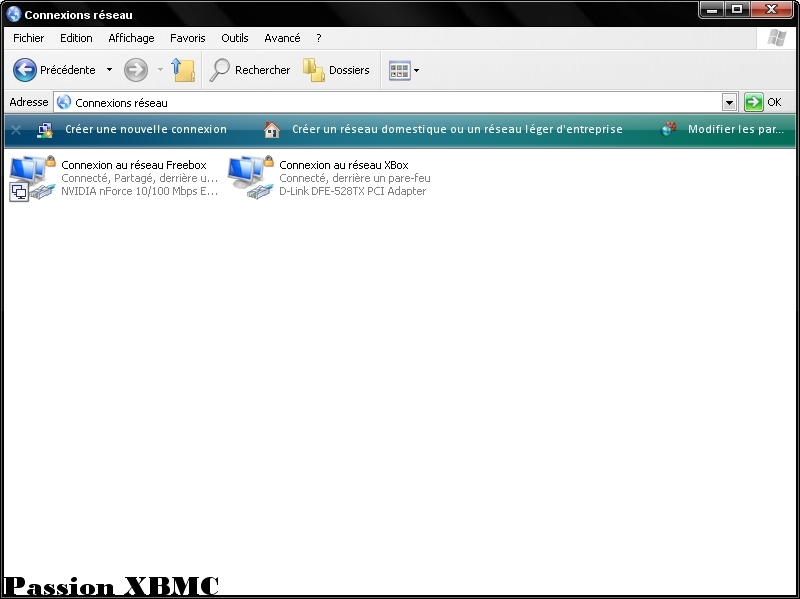The image size is (800, 599).
Task: Click the Connexions réseau title bar icon
Action: coord(14,14)
